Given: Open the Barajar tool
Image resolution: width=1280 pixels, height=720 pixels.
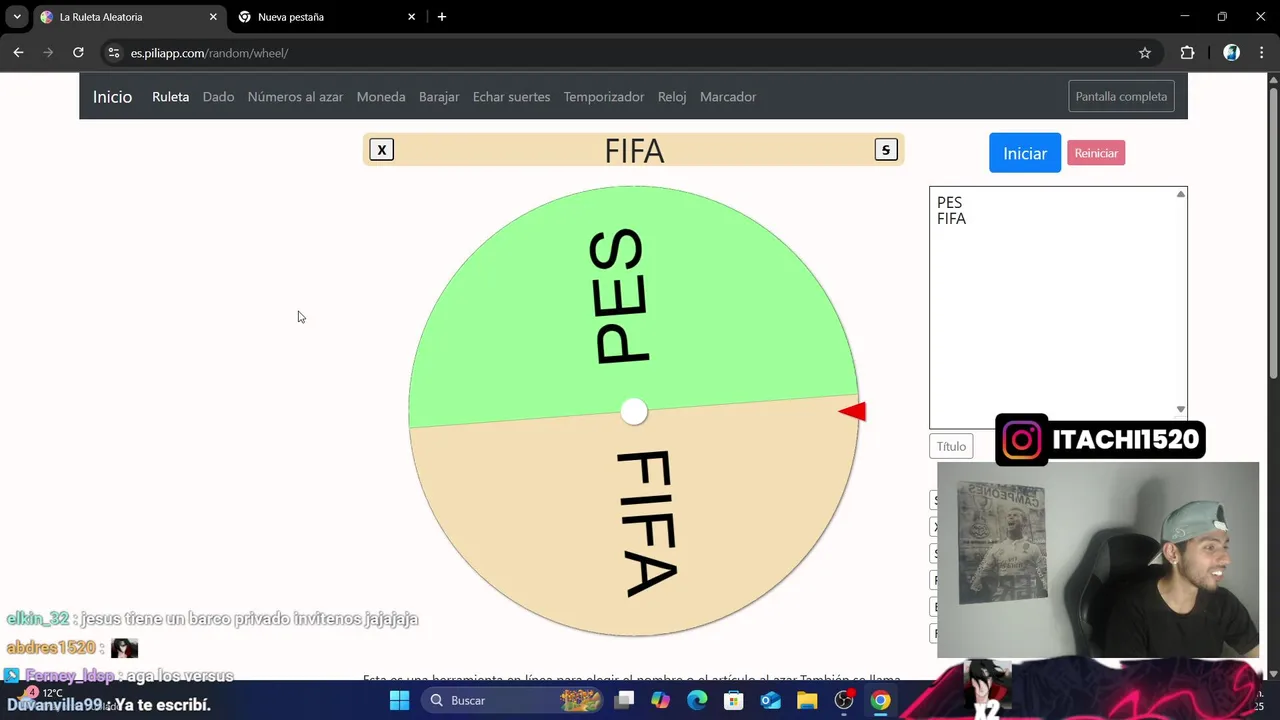Looking at the screenshot, I should [439, 97].
